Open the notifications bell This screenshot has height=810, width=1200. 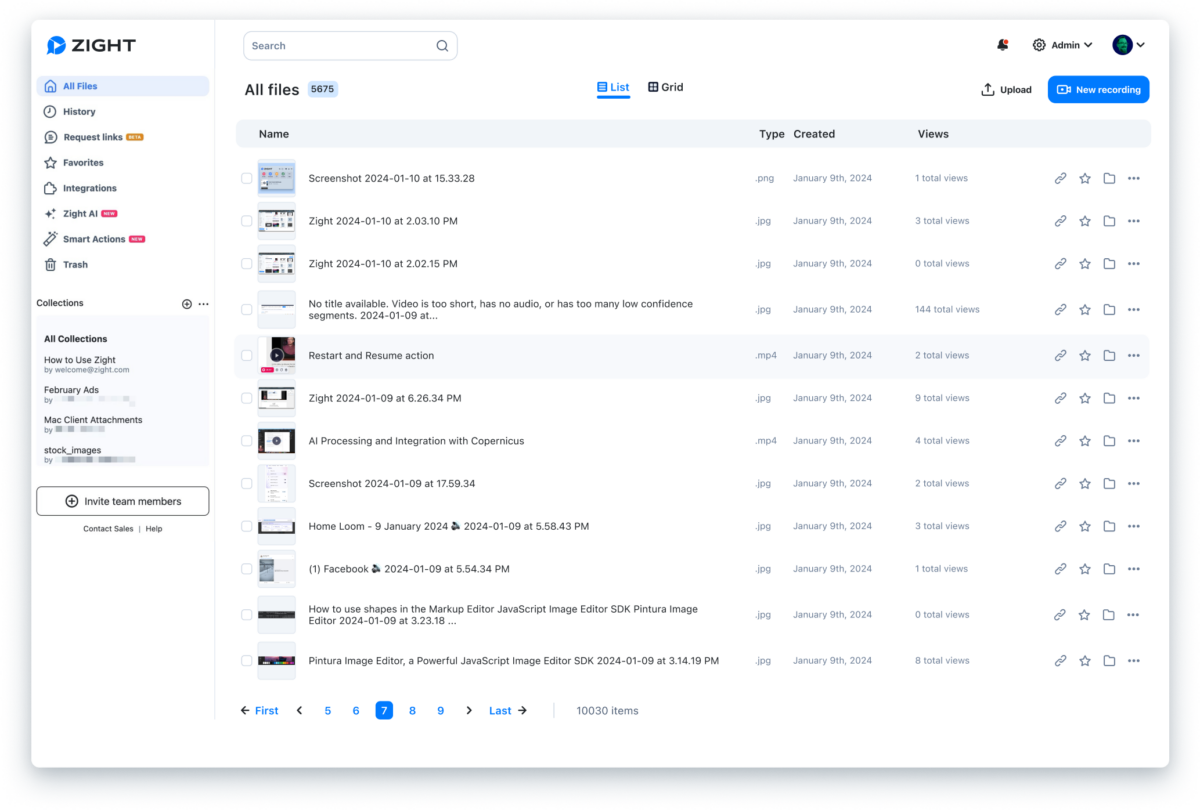click(x=1001, y=44)
